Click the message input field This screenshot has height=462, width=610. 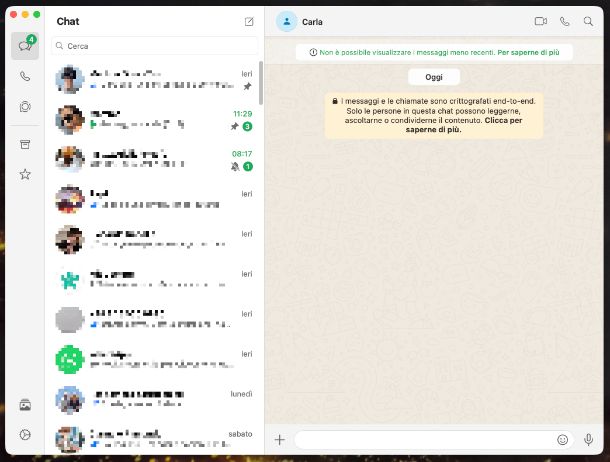pos(434,440)
